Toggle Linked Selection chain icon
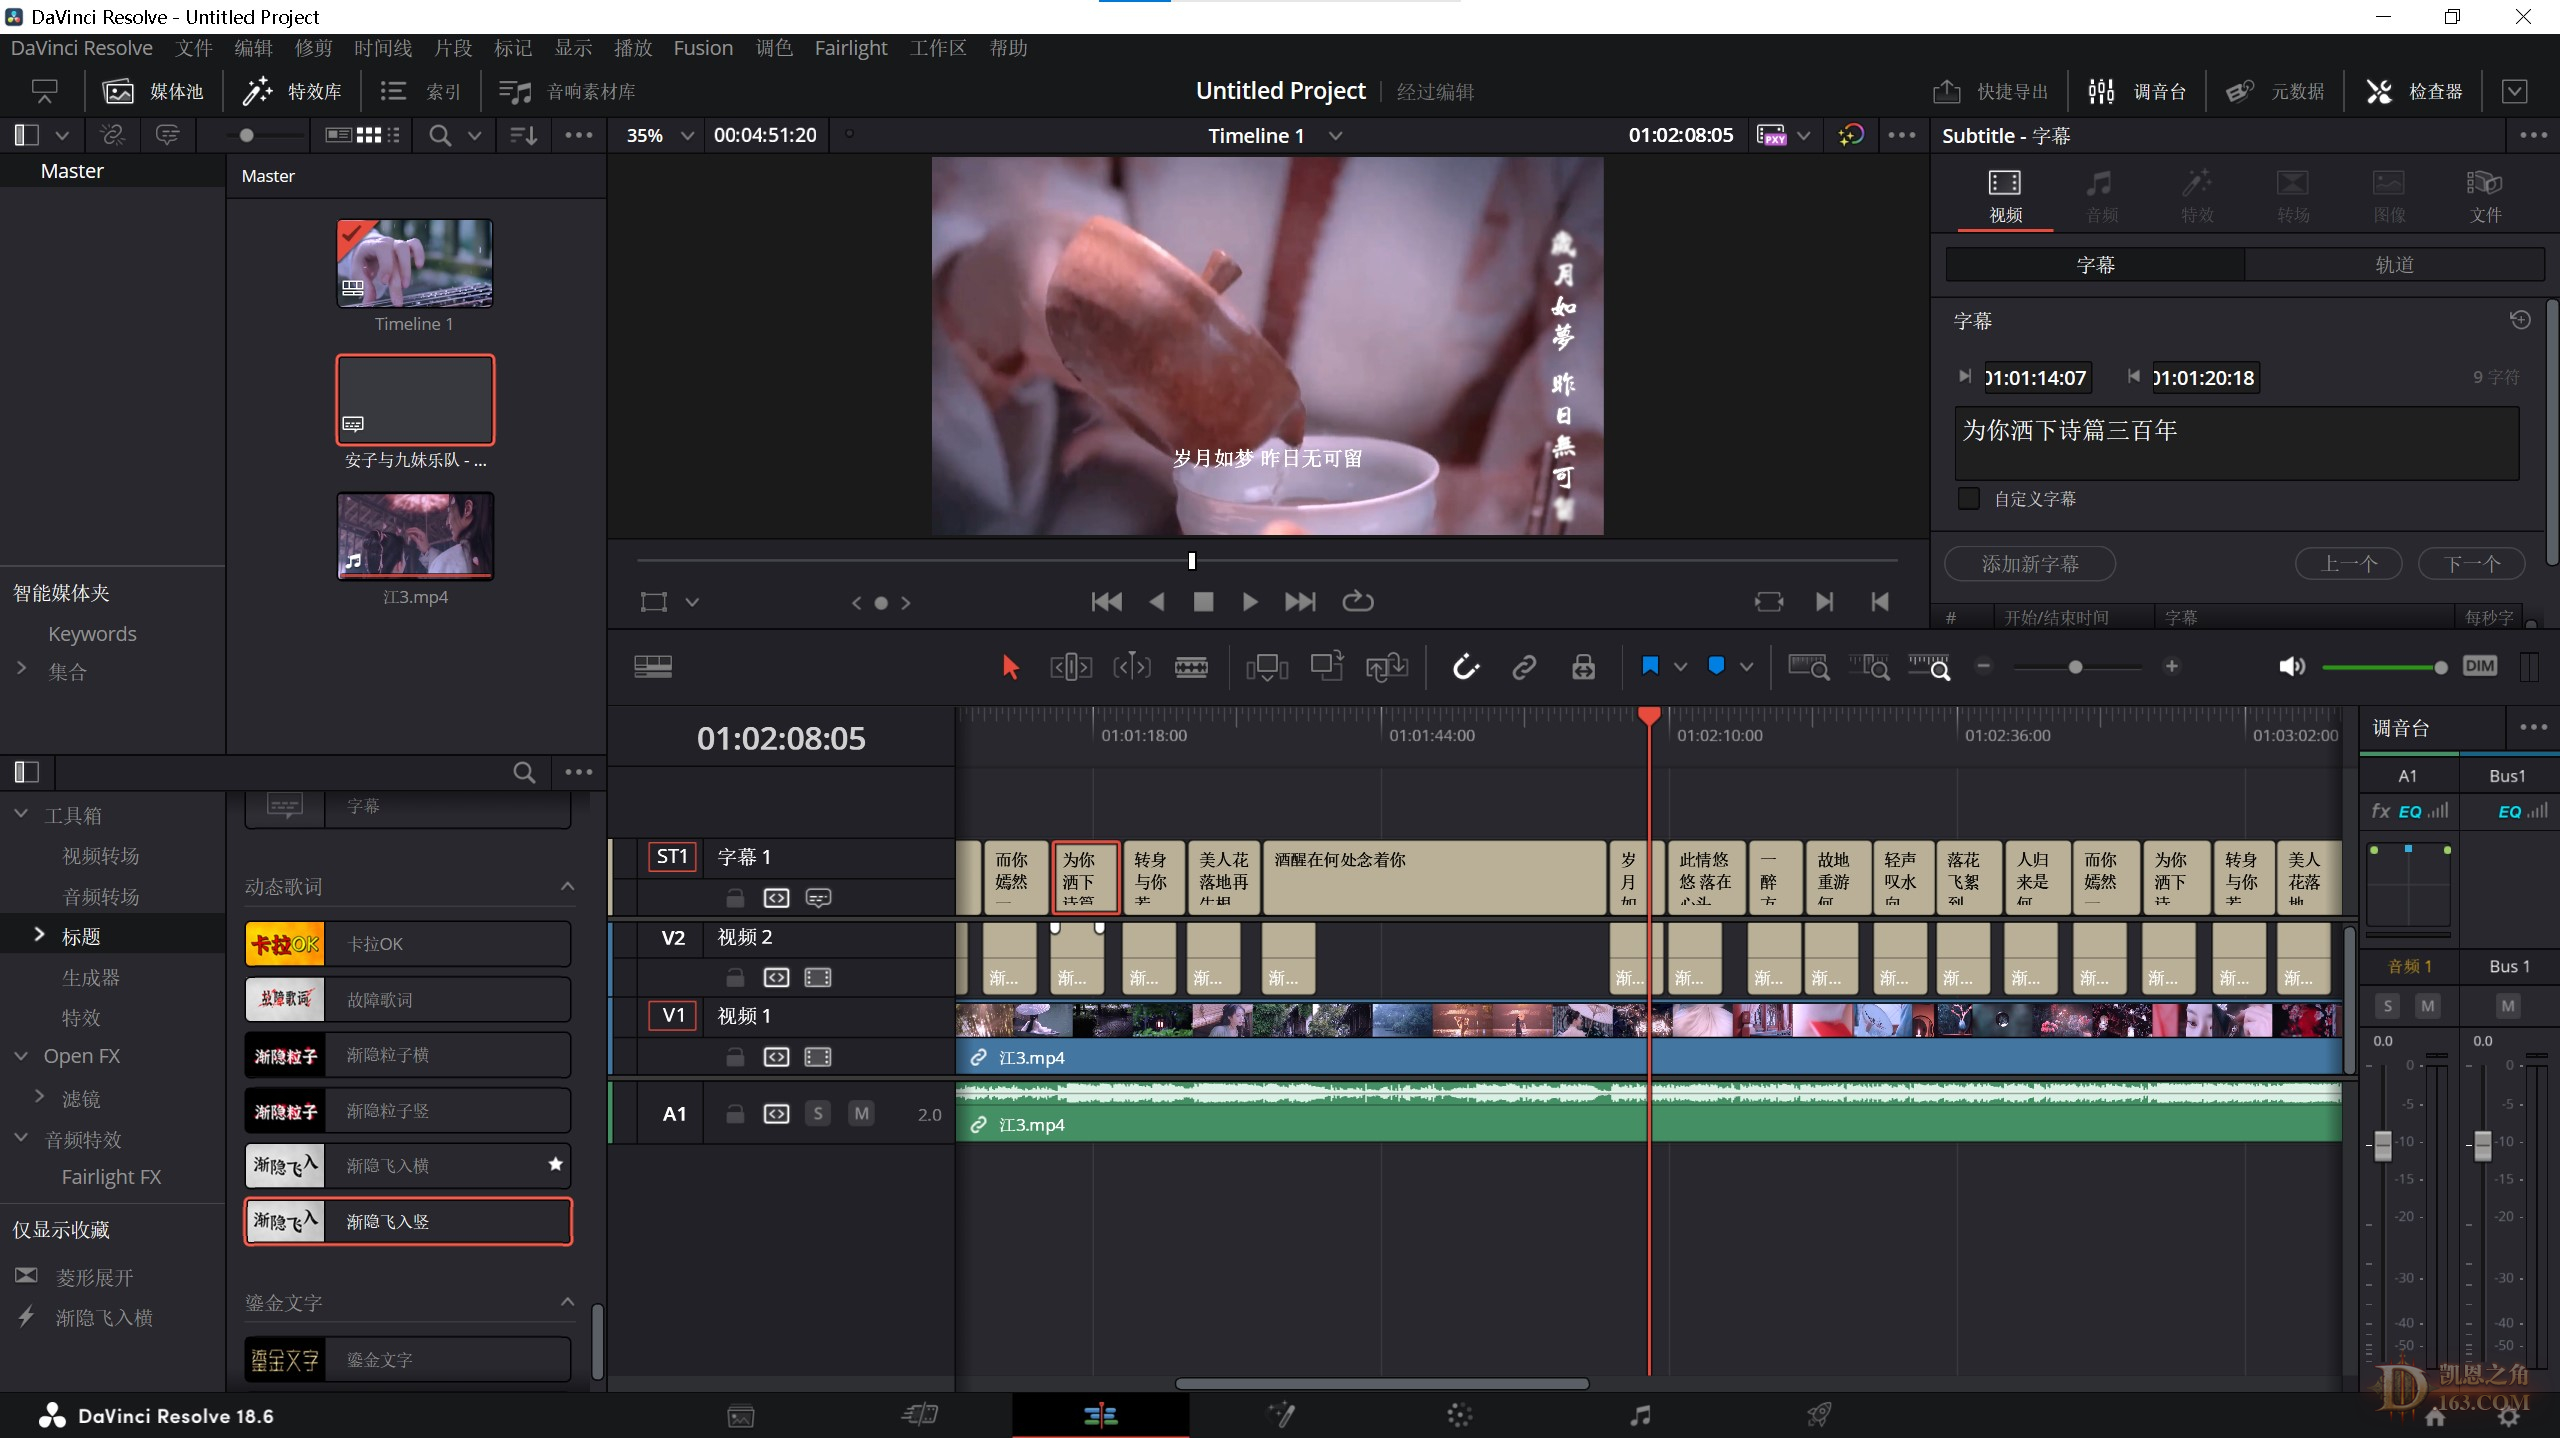The width and height of the screenshot is (2560, 1438). [x=1524, y=667]
